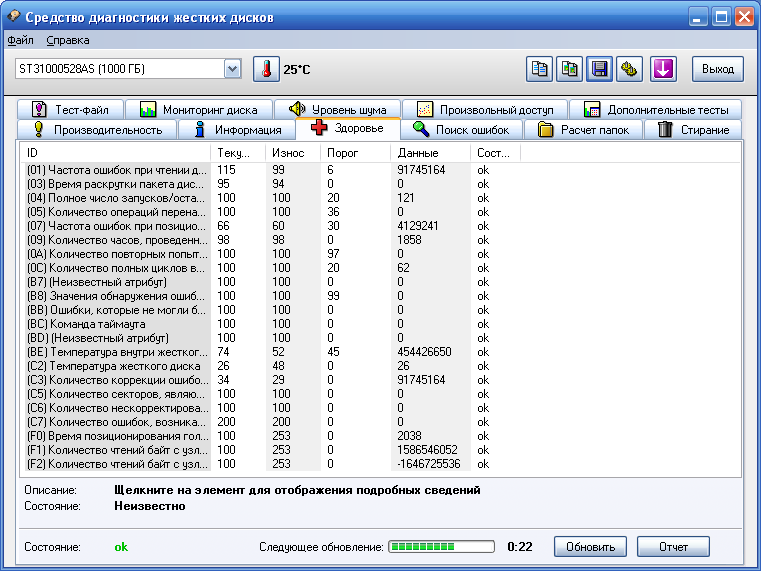Click the copy text to clipboard icon
761x571 pixels.
[540, 69]
